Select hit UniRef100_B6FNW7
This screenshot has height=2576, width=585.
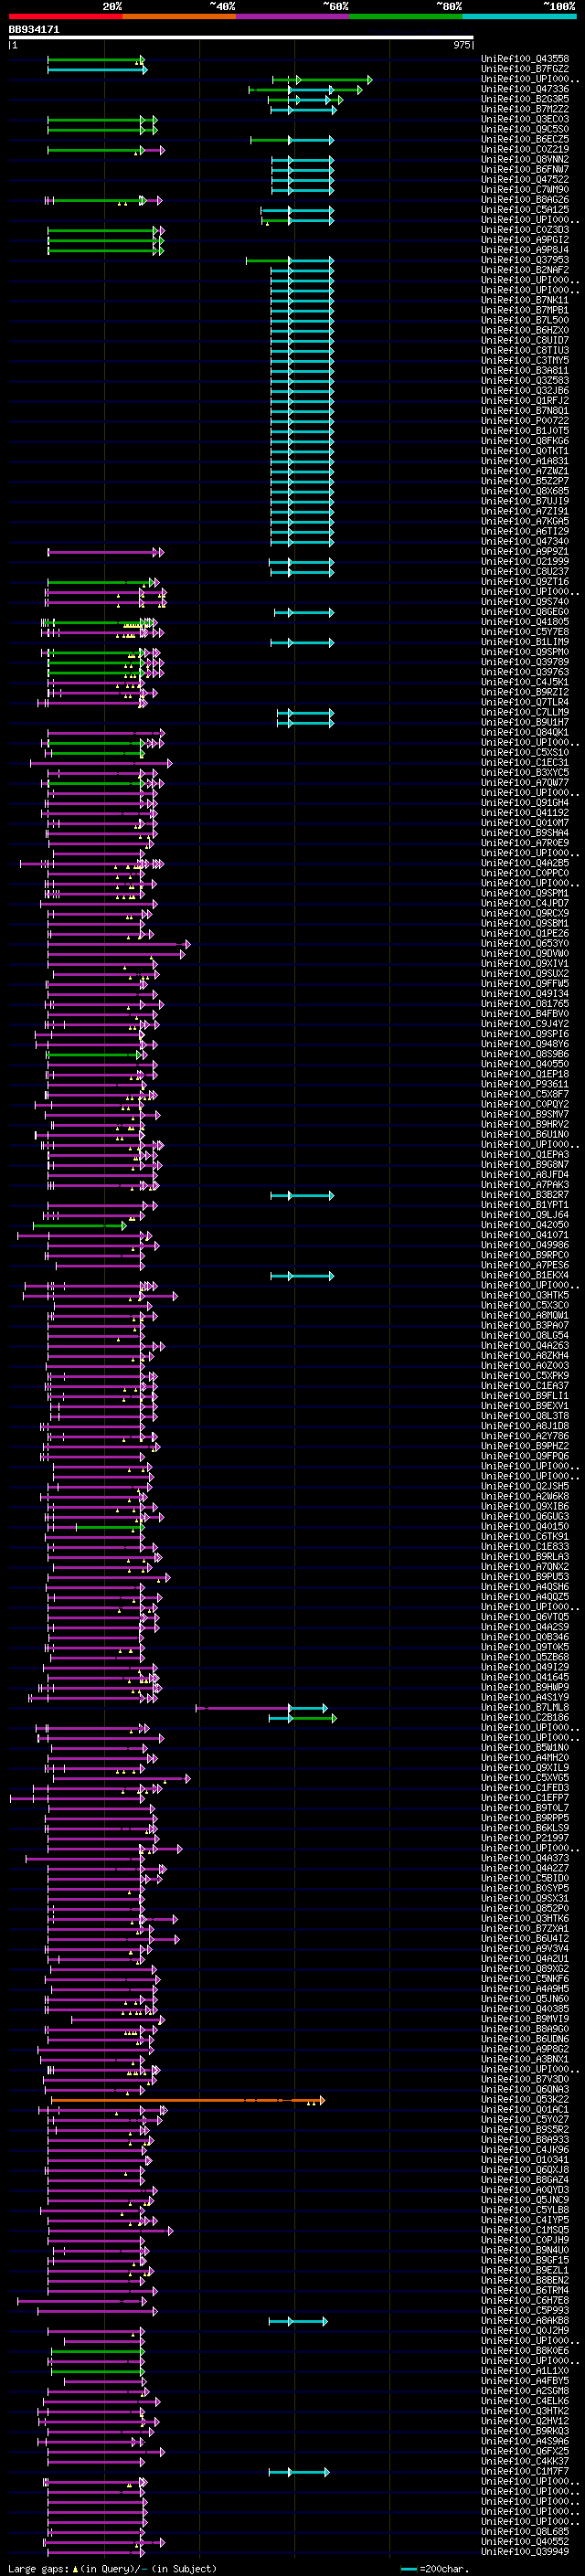[525, 169]
